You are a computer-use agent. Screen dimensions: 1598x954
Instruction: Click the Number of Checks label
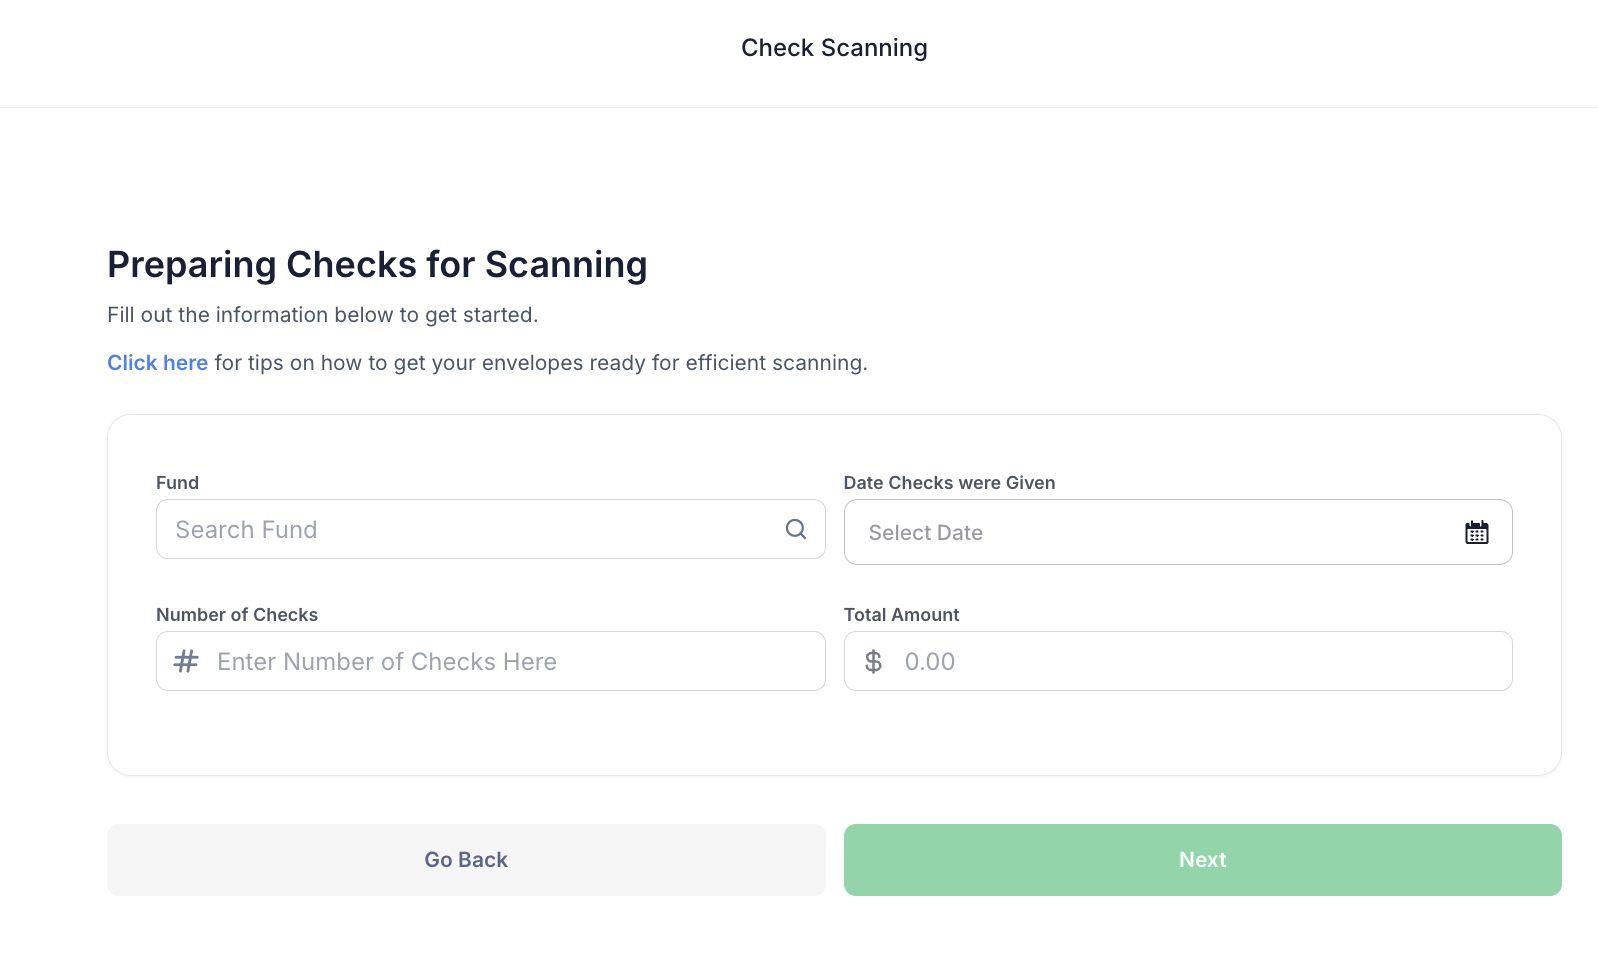click(237, 615)
